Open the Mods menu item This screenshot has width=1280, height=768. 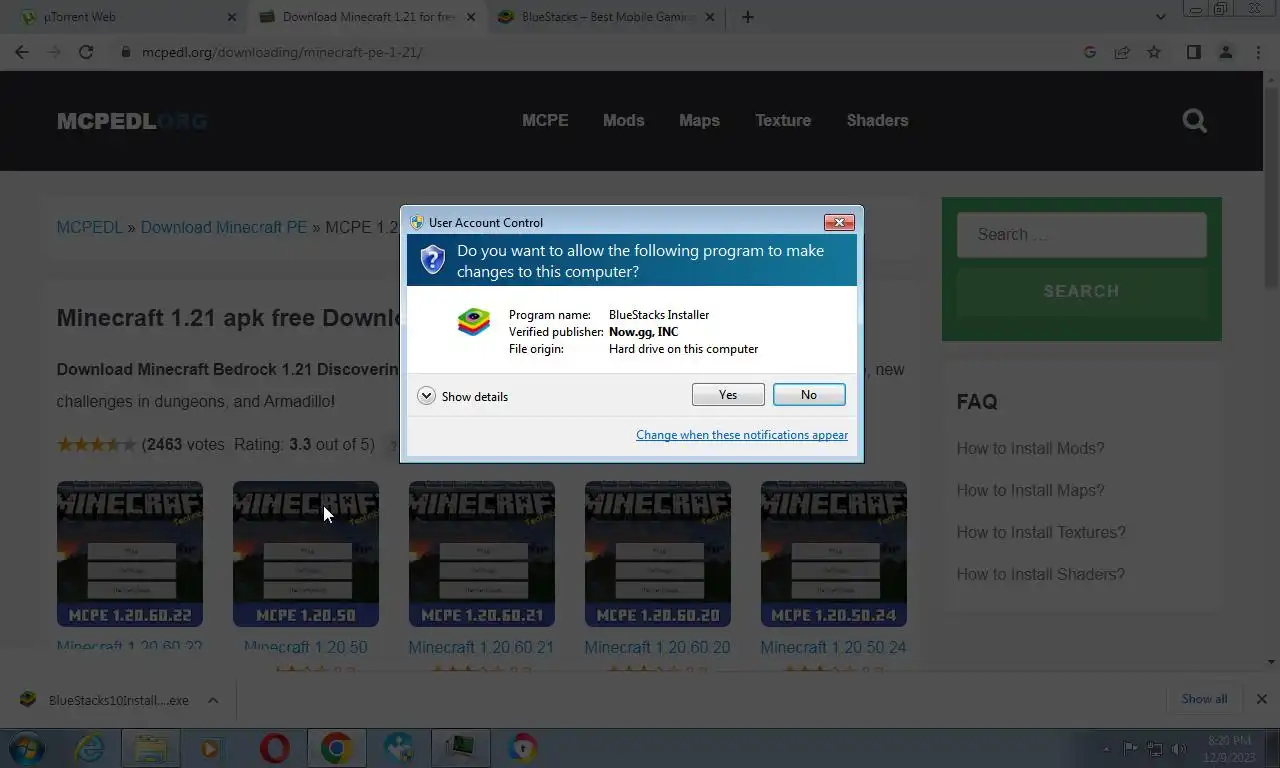pyautogui.click(x=623, y=120)
